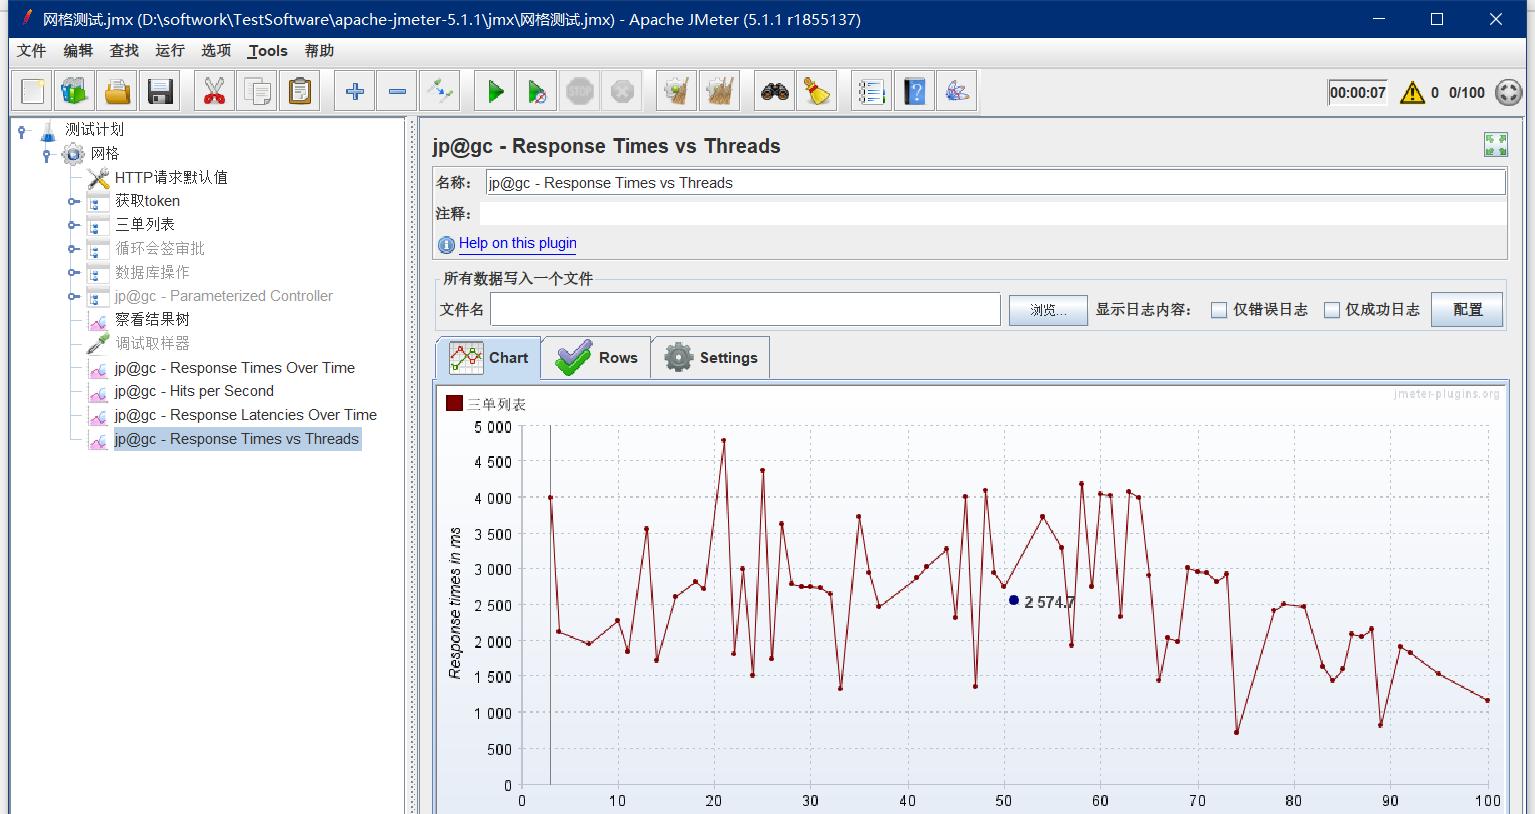Collapse the 测试计划 tree node

(22, 131)
